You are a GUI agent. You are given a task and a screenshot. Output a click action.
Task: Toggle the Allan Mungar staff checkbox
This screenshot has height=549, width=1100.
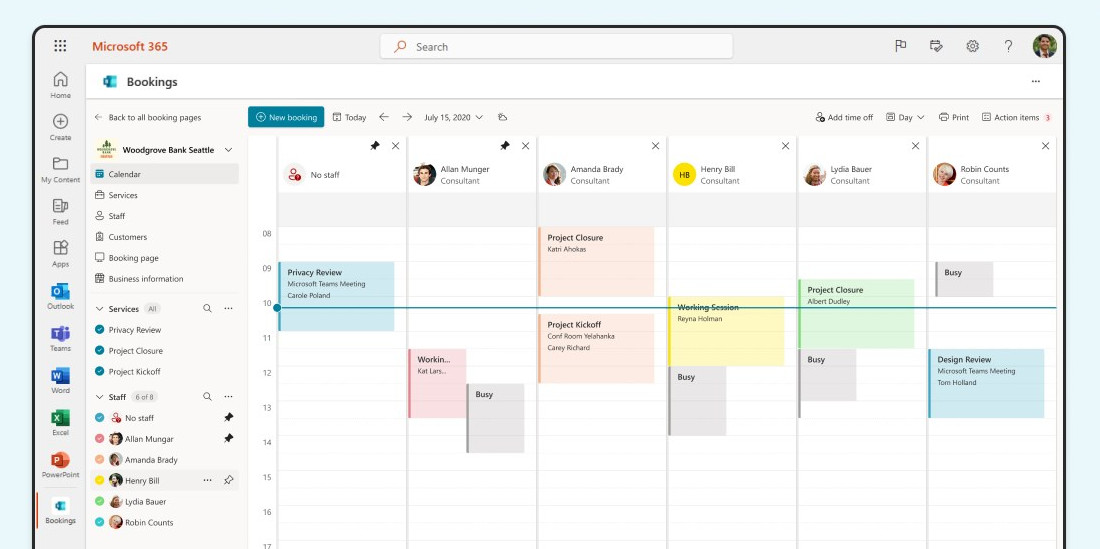[x=99, y=439]
